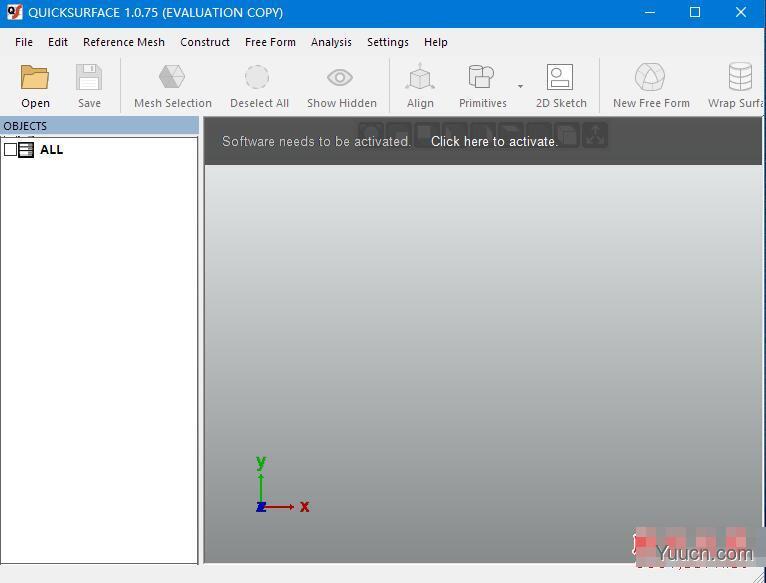766x583 pixels.
Task: Open the Reference Mesh menu
Action: tap(124, 42)
